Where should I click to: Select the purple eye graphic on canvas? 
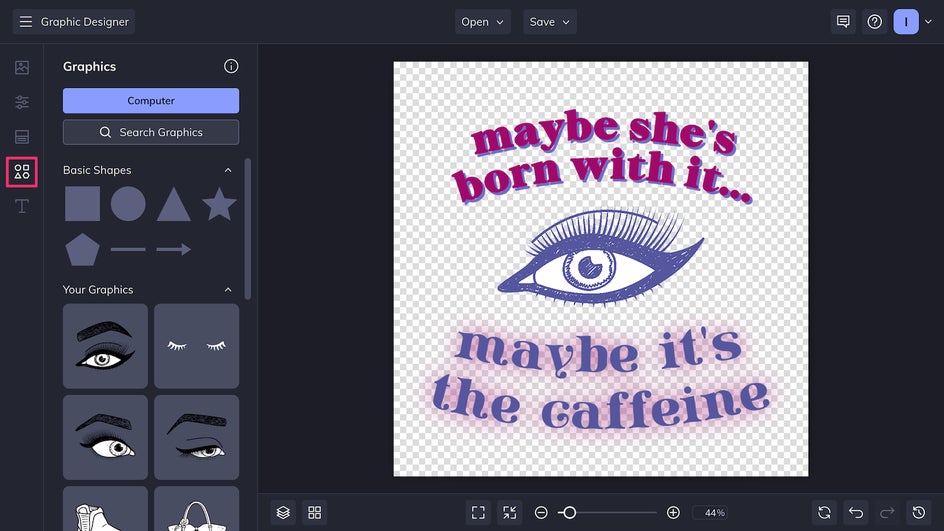point(600,258)
